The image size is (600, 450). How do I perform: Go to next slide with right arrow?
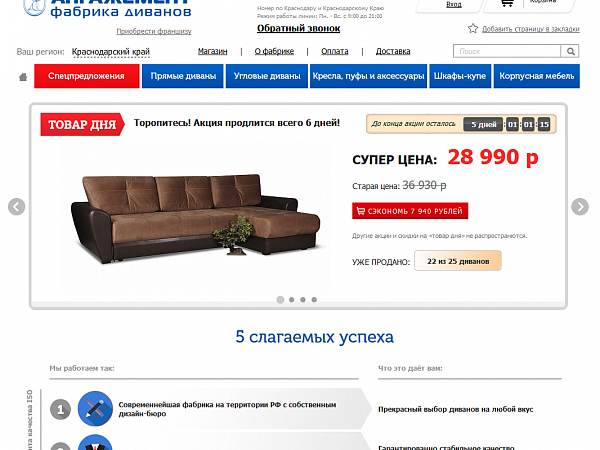click(x=580, y=207)
